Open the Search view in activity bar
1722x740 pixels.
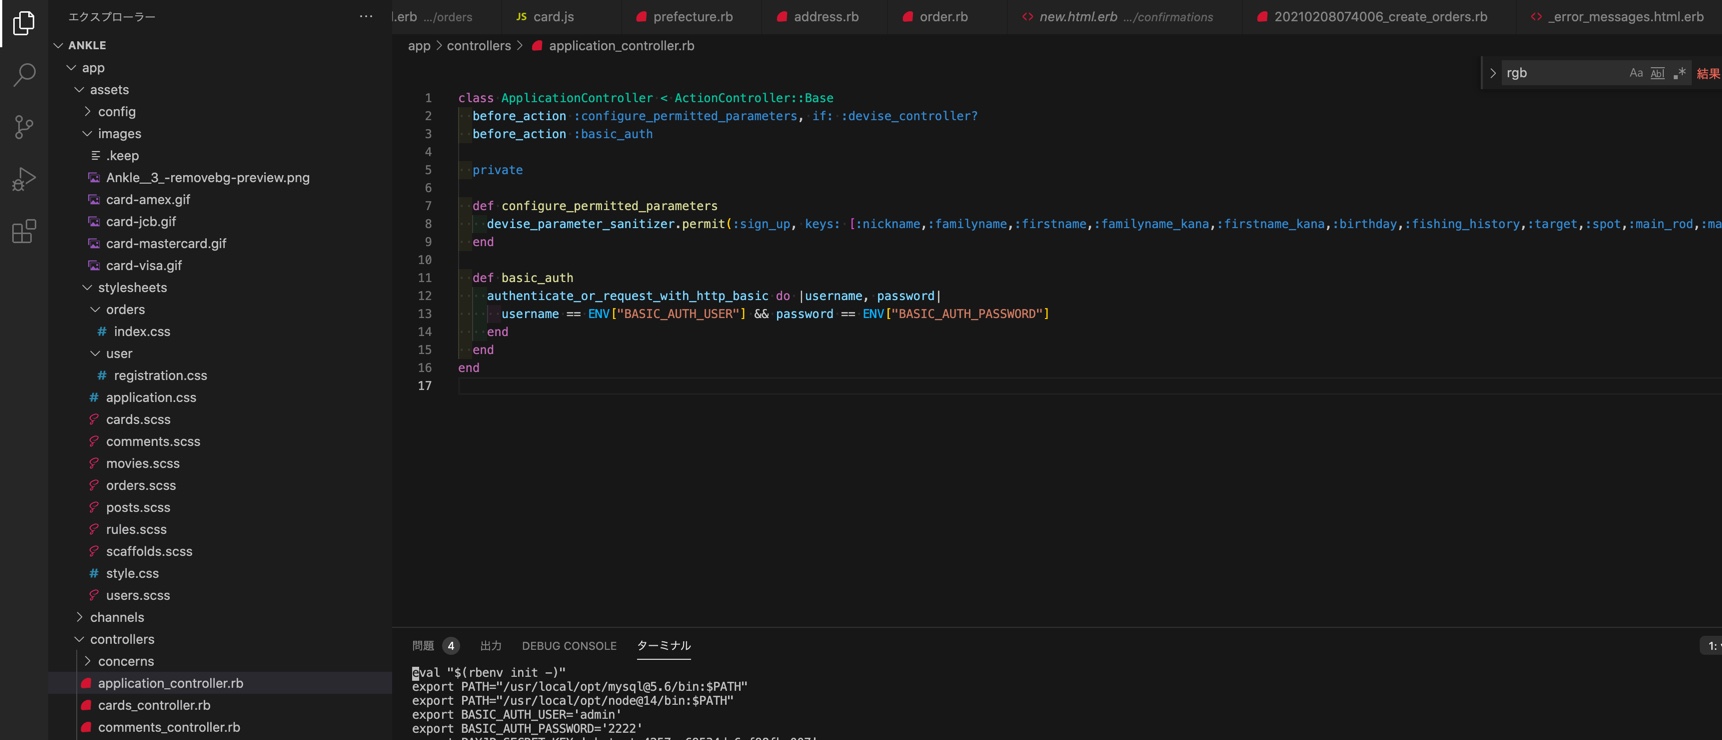(x=24, y=75)
